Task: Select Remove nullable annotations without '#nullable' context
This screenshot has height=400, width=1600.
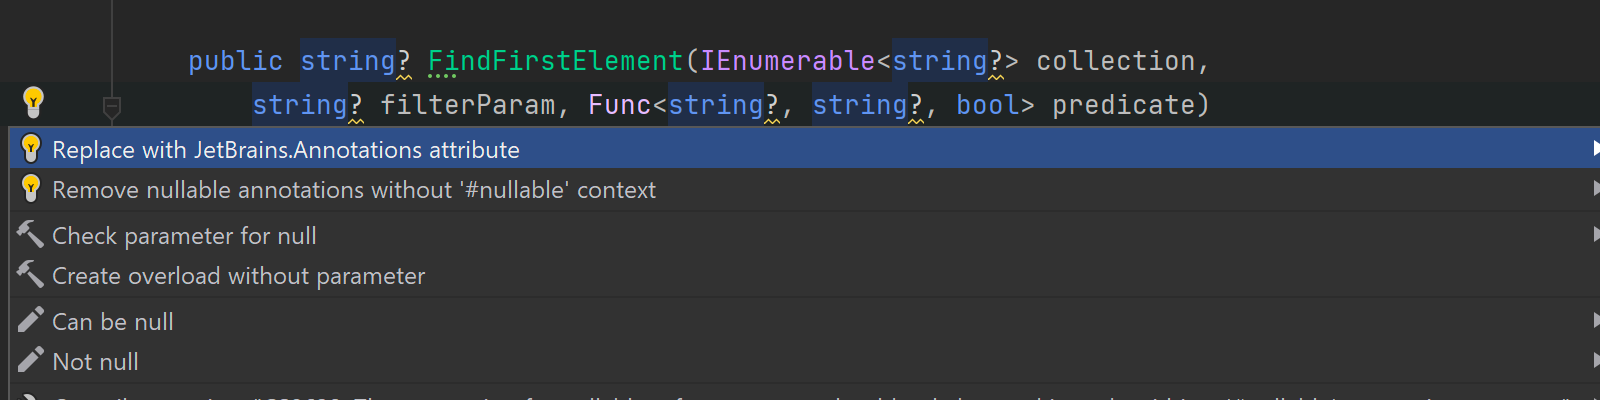Action: click(354, 190)
